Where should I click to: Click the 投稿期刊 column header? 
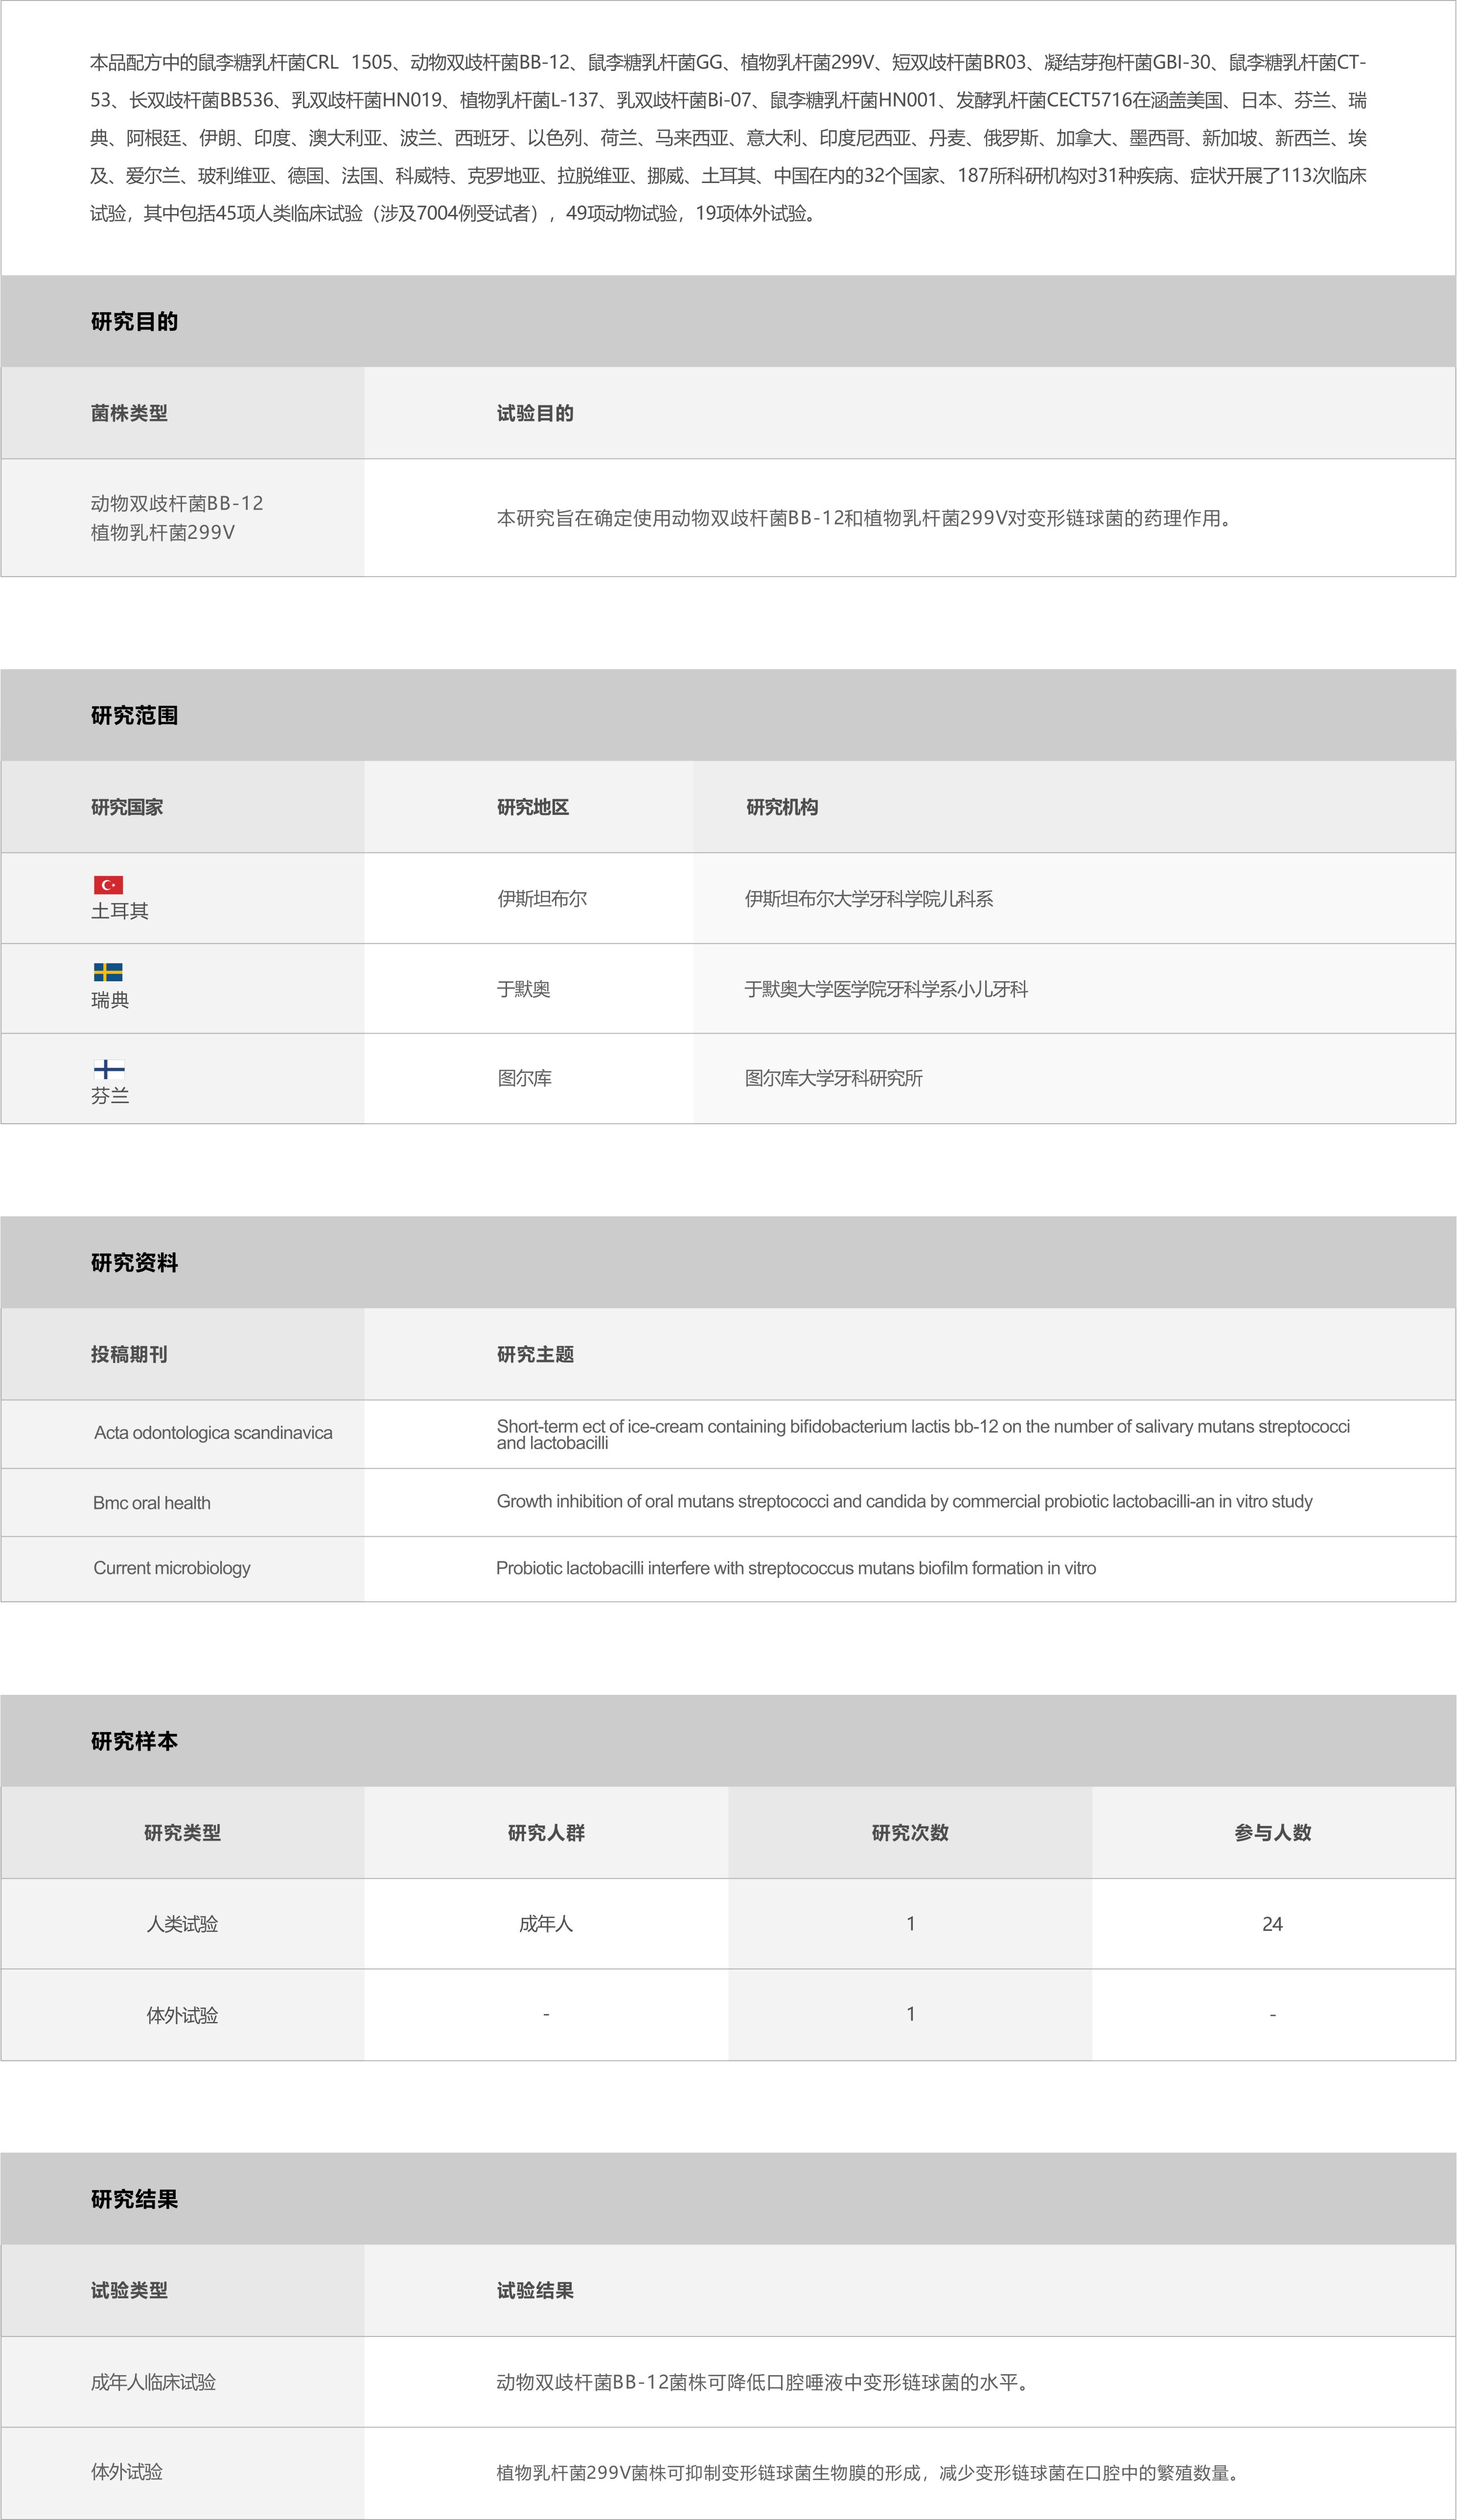tap(129, 1354)
